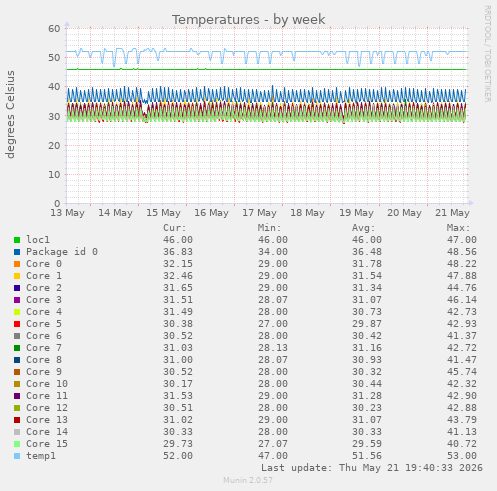Screen dimensions: 497x491
Task: Click the loc1 green legend swatch
Action: (17, 240)
